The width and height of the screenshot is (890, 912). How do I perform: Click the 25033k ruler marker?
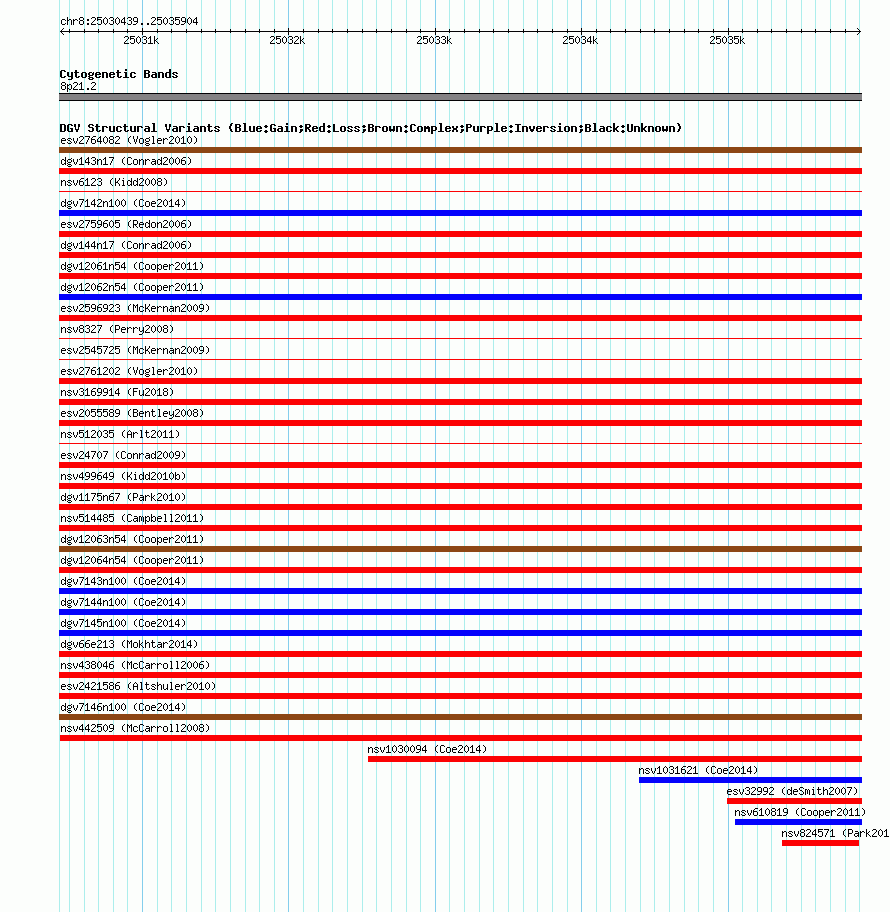coord(434,40)
